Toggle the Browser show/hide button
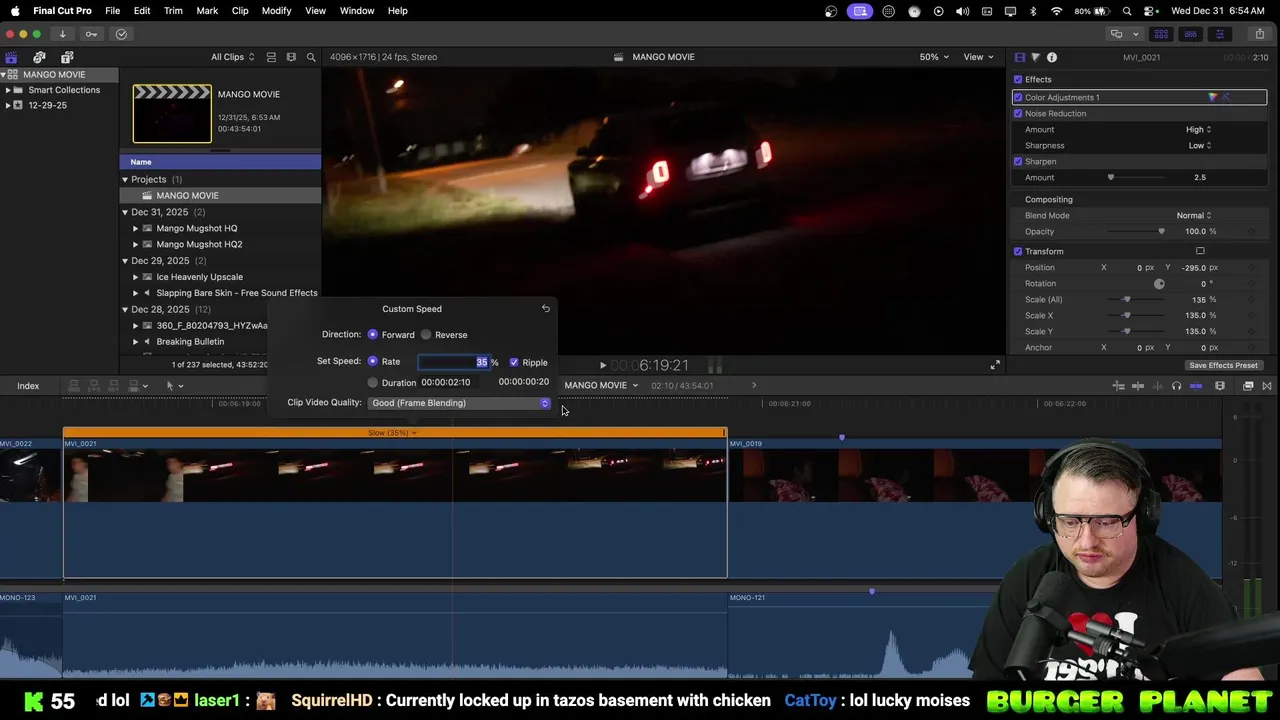The height and width of the screenshot is (720, 1280). click(x=1161, y=34)
